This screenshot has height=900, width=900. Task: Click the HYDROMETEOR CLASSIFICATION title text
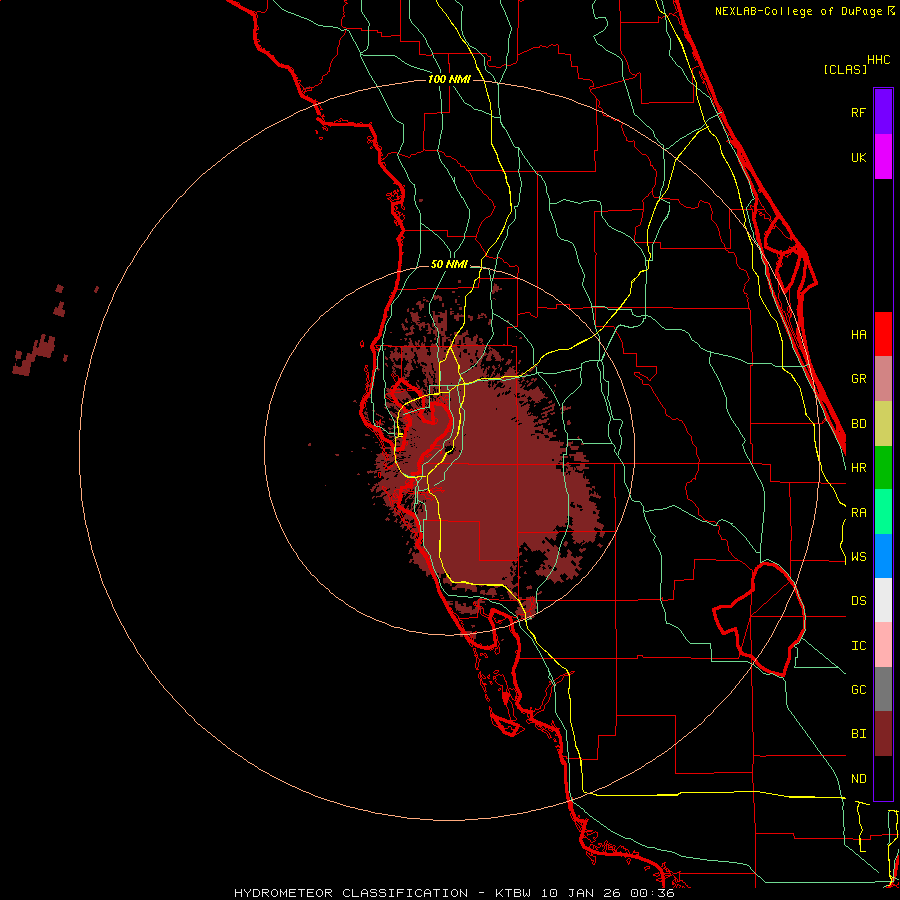(351, 893)
